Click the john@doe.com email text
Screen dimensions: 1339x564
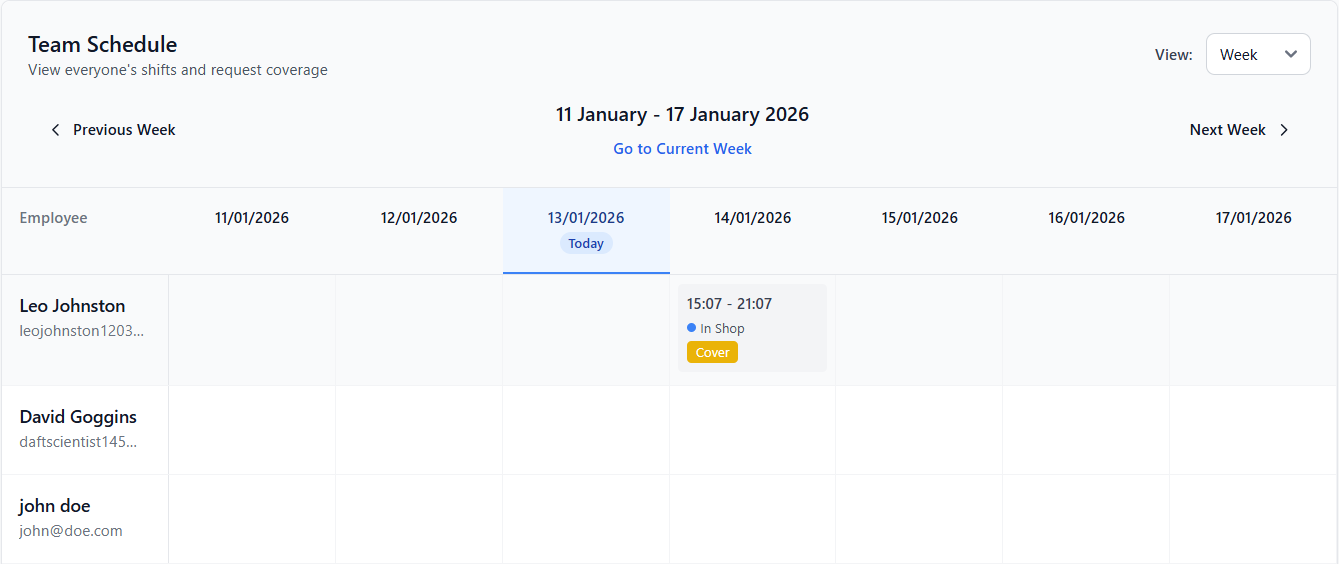click(70, 531)
